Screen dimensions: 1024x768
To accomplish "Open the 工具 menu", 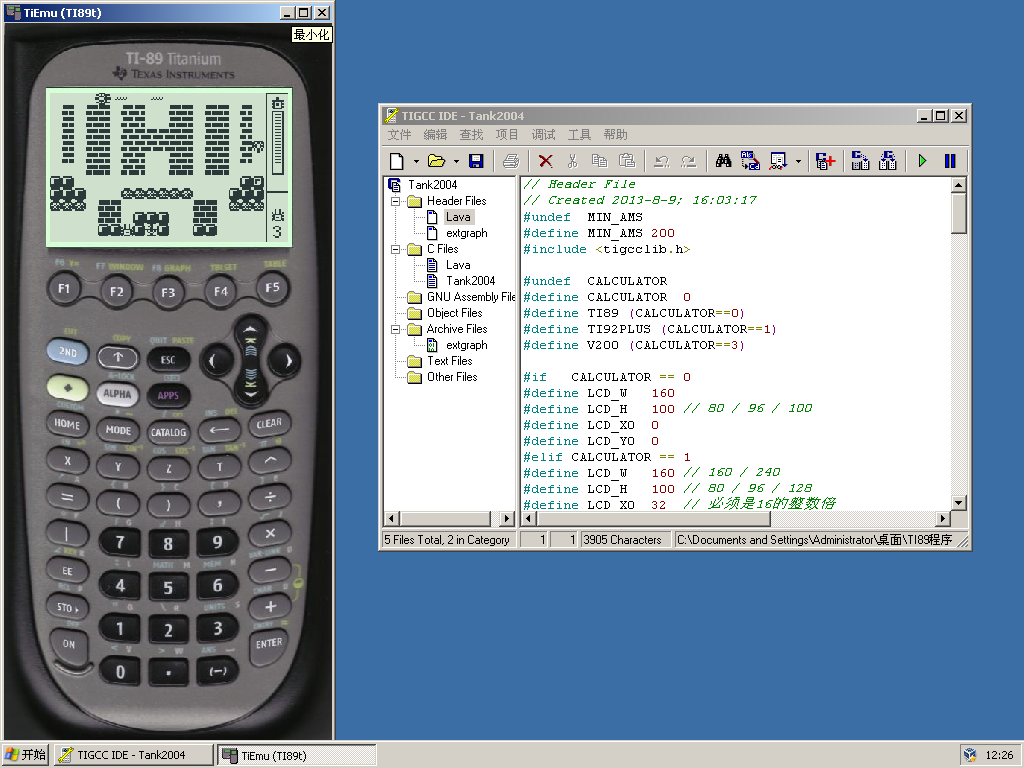I will click(x=579, y=135).
